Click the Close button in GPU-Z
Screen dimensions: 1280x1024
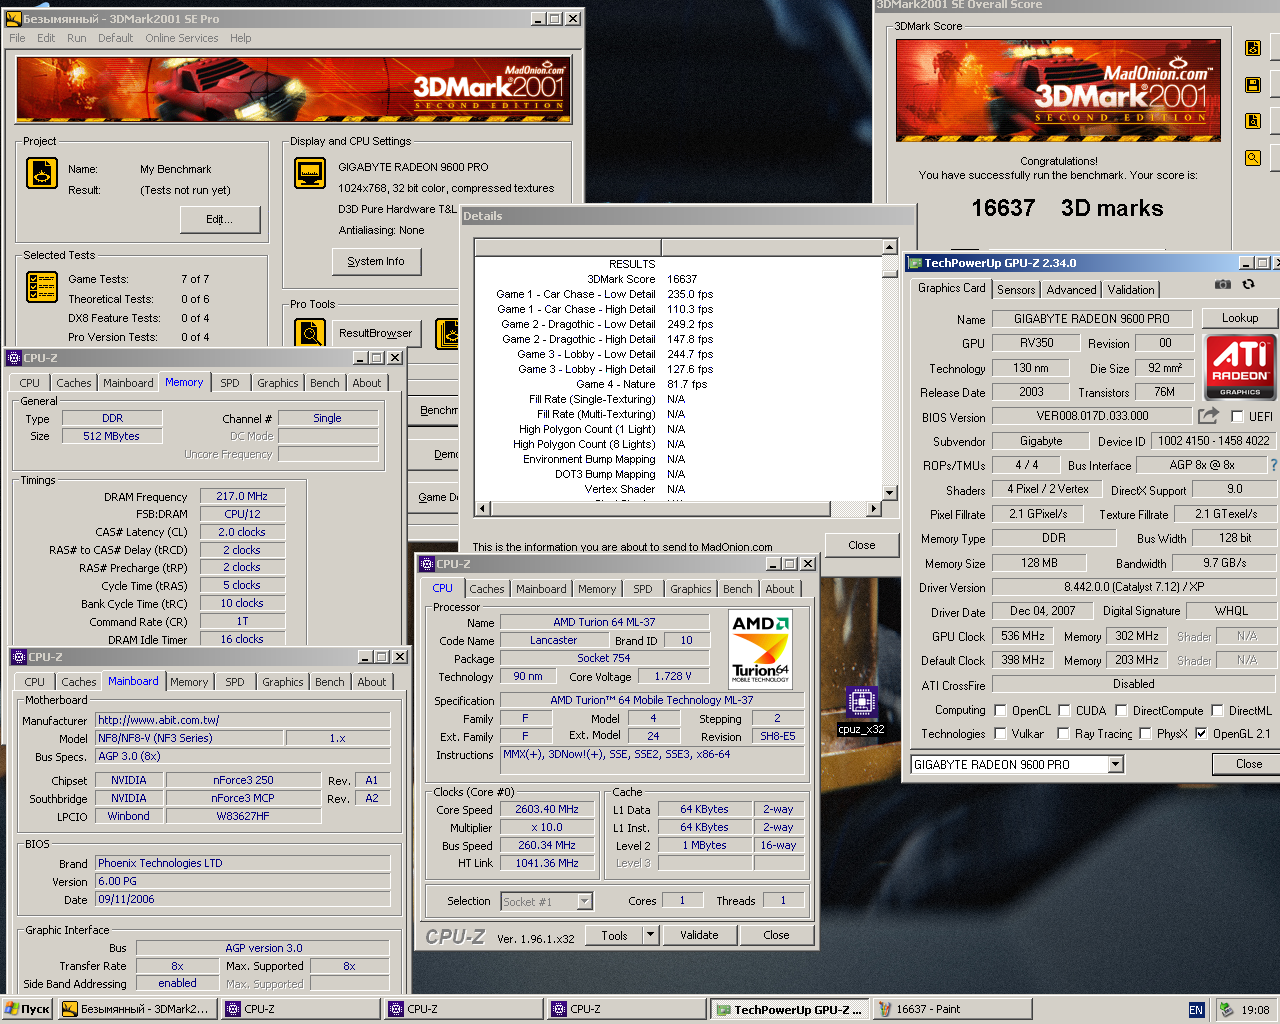1249,764
